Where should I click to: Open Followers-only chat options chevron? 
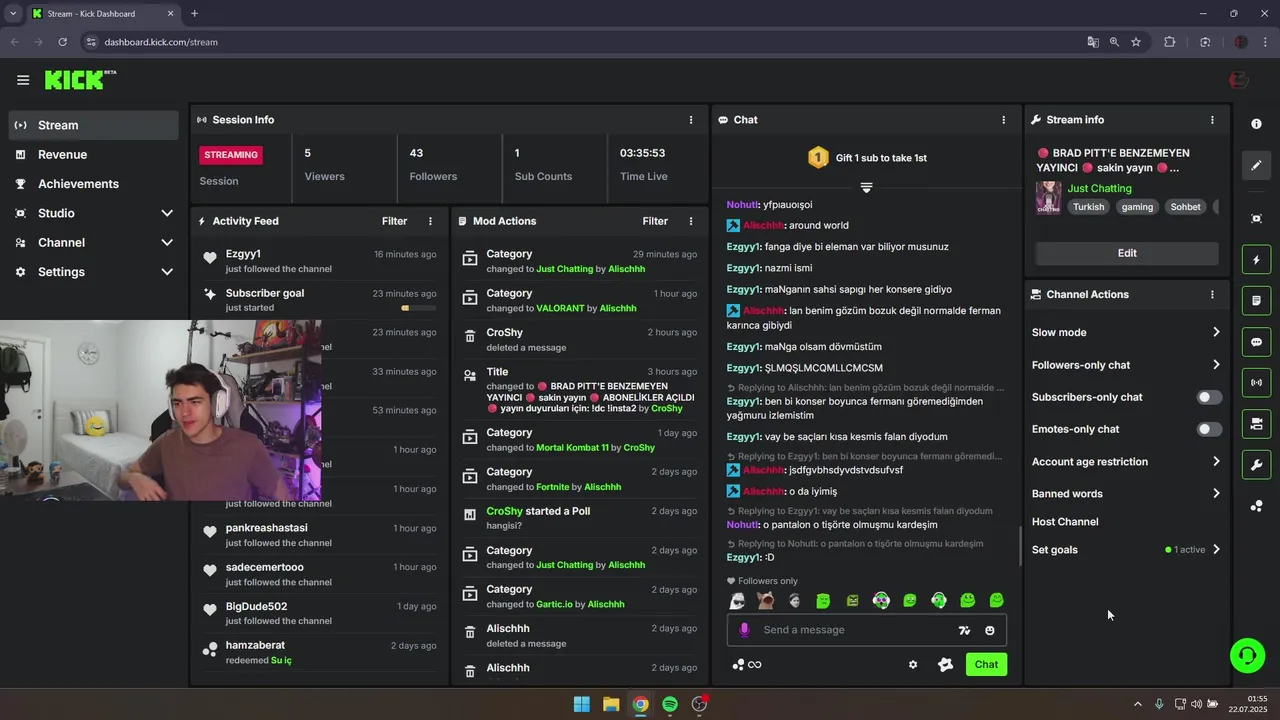coord(1216,365)
